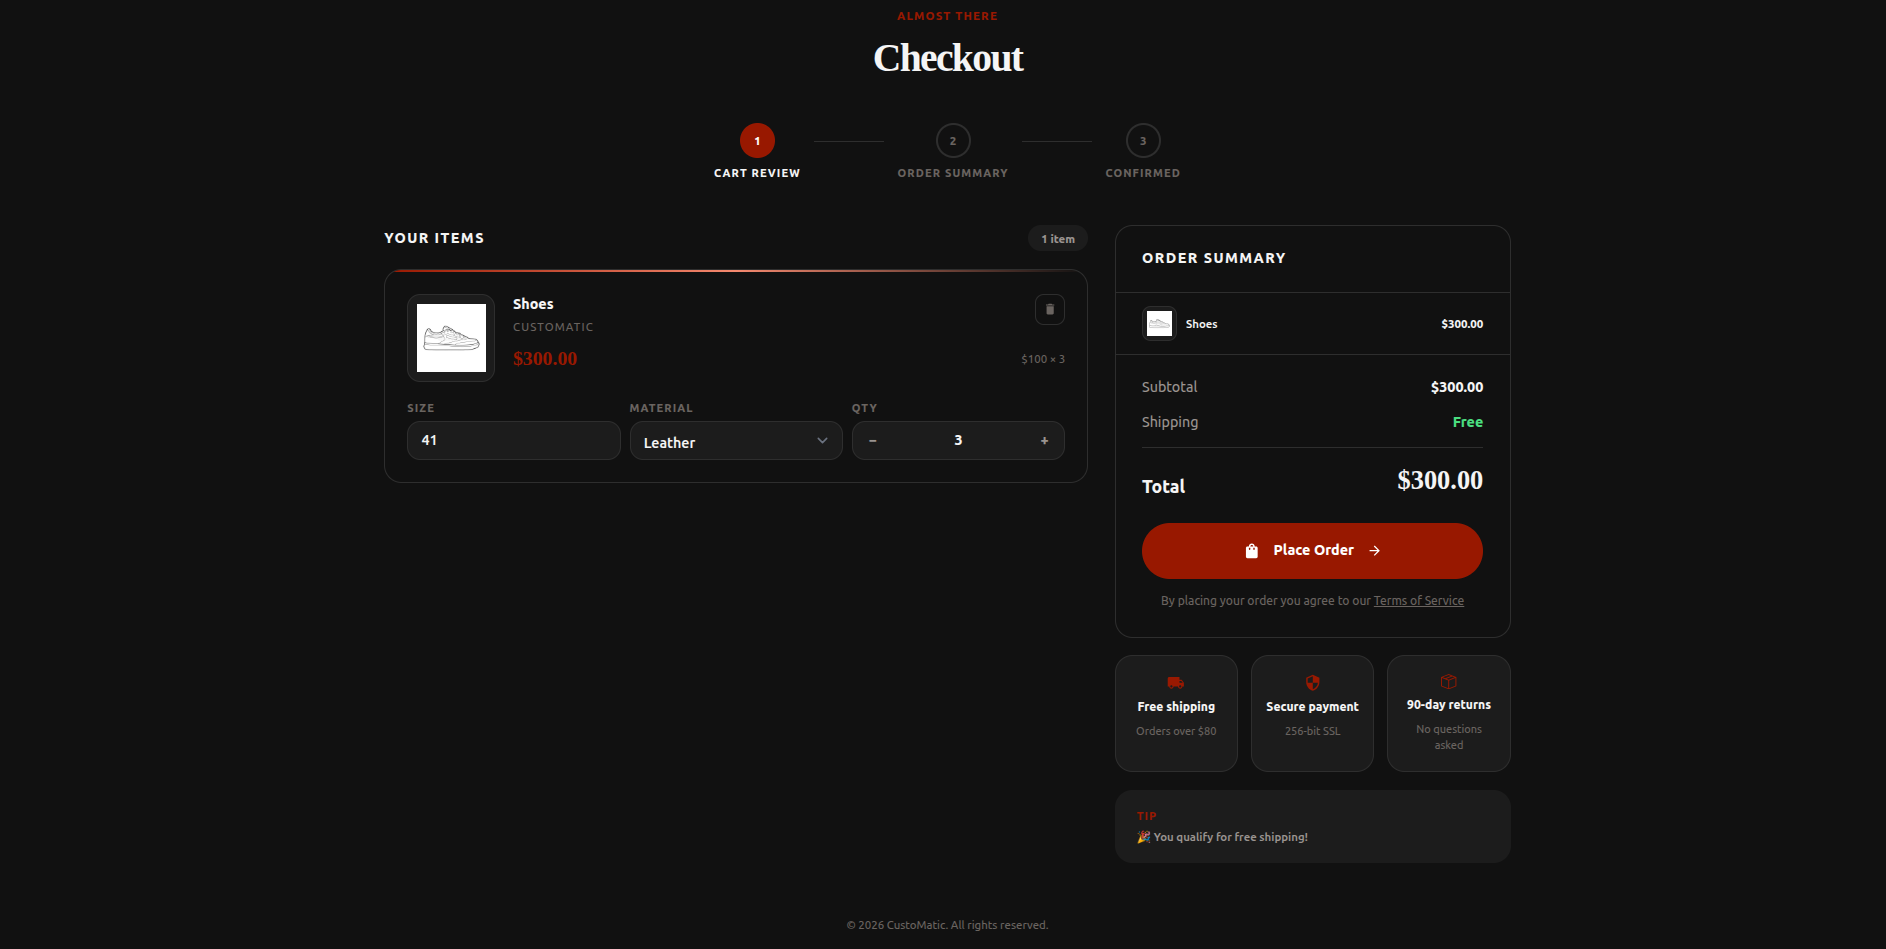Click the arrow icon in Place Order
Screen dimensions: 1886x949
coord(1374,551)
